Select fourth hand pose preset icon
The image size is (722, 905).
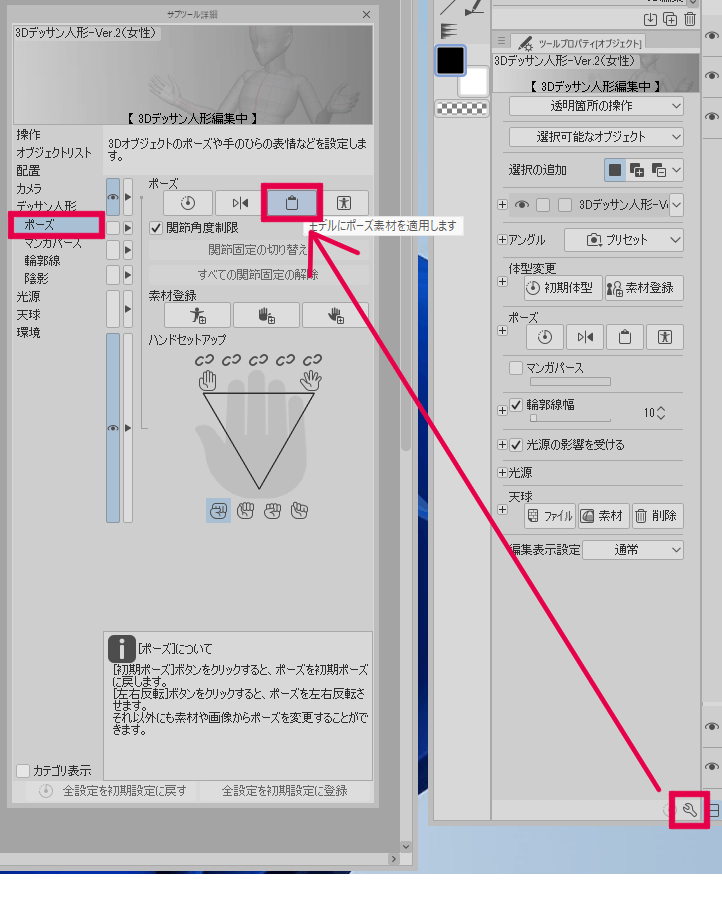click(x=300, y=511)
